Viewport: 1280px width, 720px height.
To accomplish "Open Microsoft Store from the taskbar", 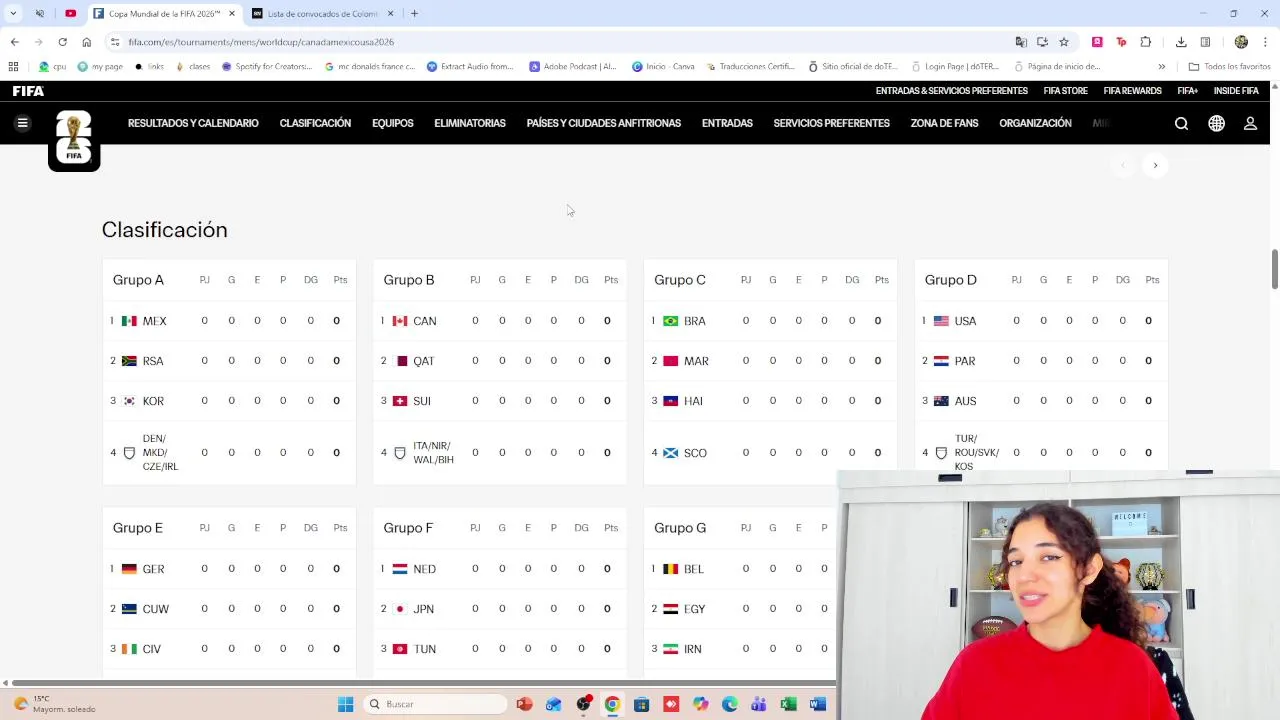I will tap(641, 704).
